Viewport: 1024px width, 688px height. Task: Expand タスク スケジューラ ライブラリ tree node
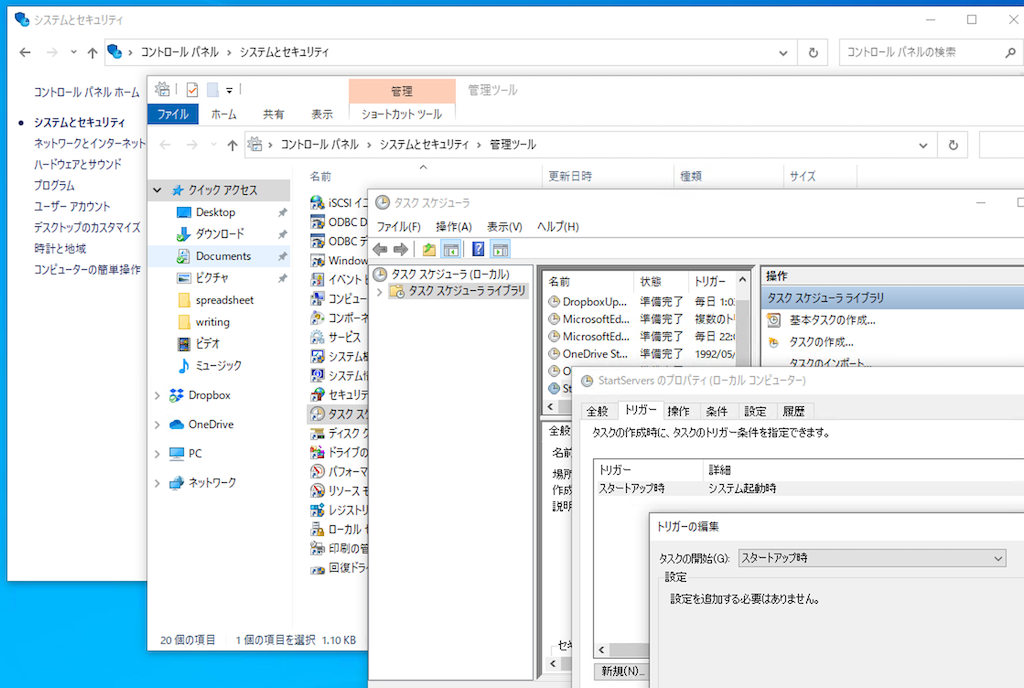tap(380, 291)
